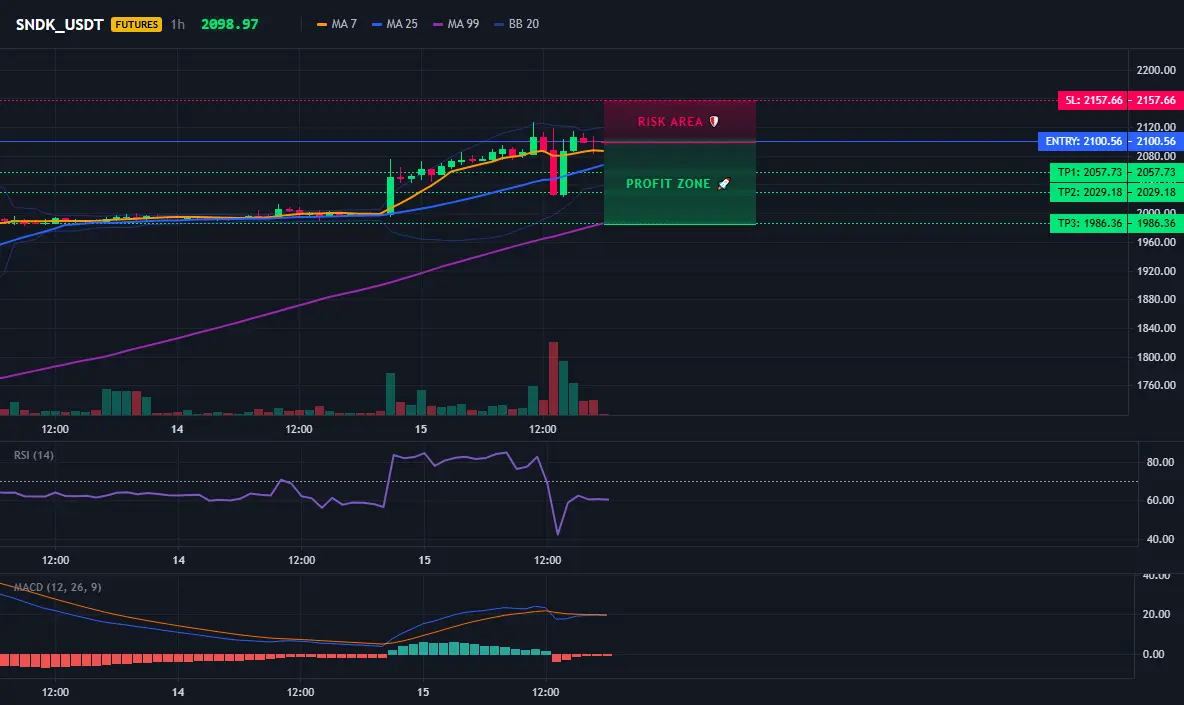Screen dimensions: 1184x705
Task: Toggle the MA 99 legend entry
Action: (x=456, y=24)
